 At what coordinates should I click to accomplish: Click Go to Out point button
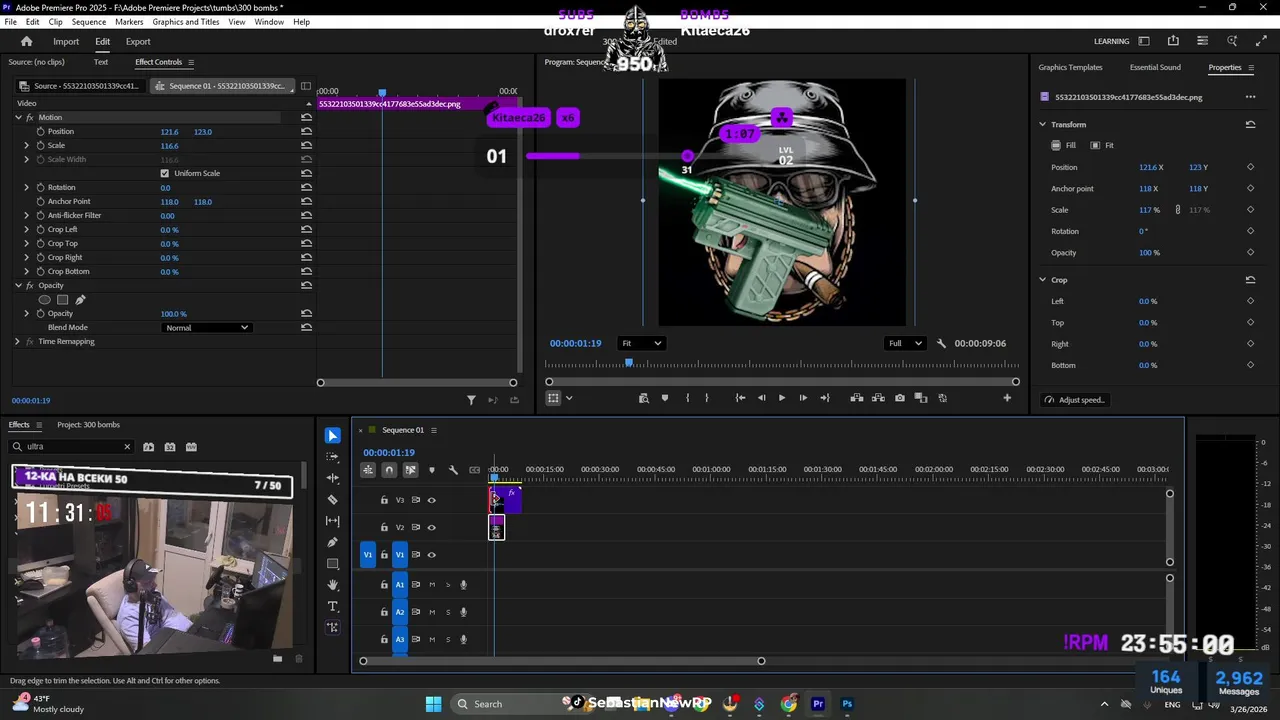click(825, 398)
